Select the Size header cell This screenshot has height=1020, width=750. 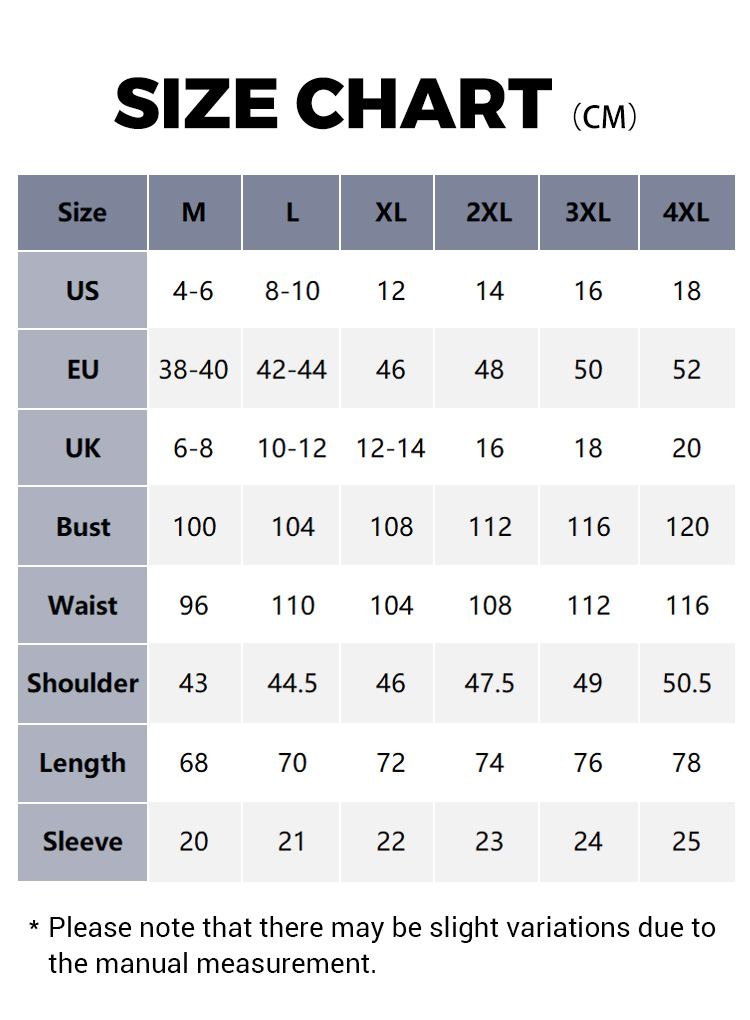click(82, 213)
